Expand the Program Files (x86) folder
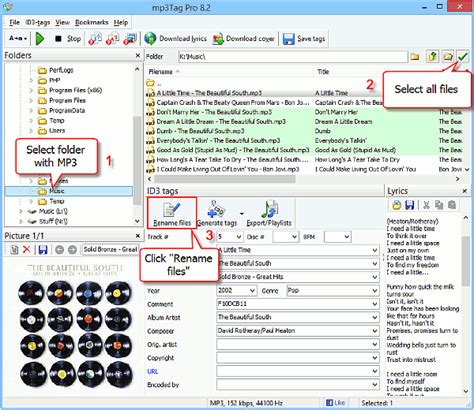474x410 pixels. coord(31,90)
